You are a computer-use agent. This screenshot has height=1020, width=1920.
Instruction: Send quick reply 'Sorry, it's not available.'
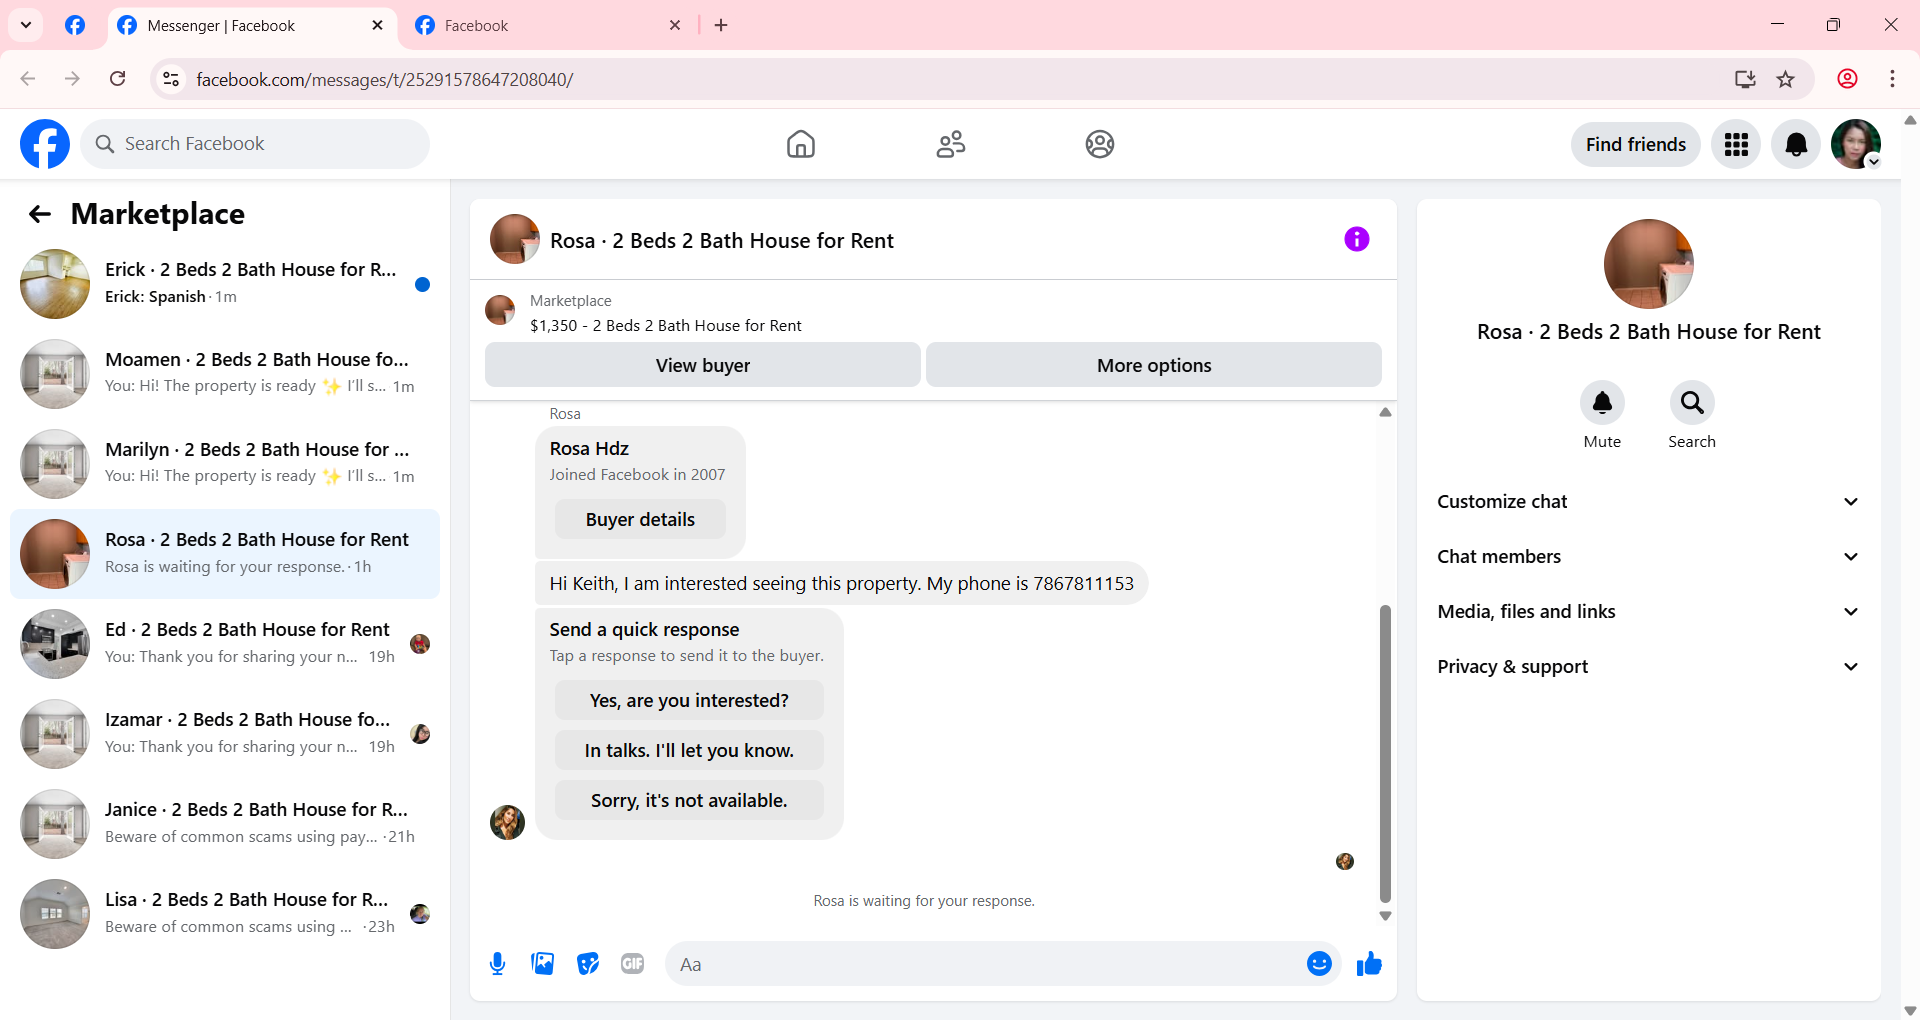[x=689, y=801]
